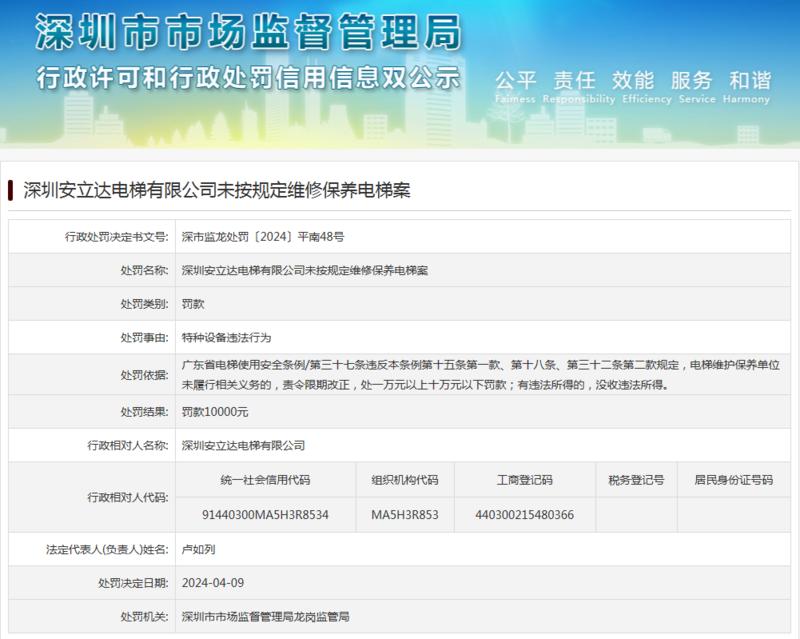Screen dimensions: 800x639
Task: Click the 深圳市市场监督管理局 banner title
Action: [248, 32]
